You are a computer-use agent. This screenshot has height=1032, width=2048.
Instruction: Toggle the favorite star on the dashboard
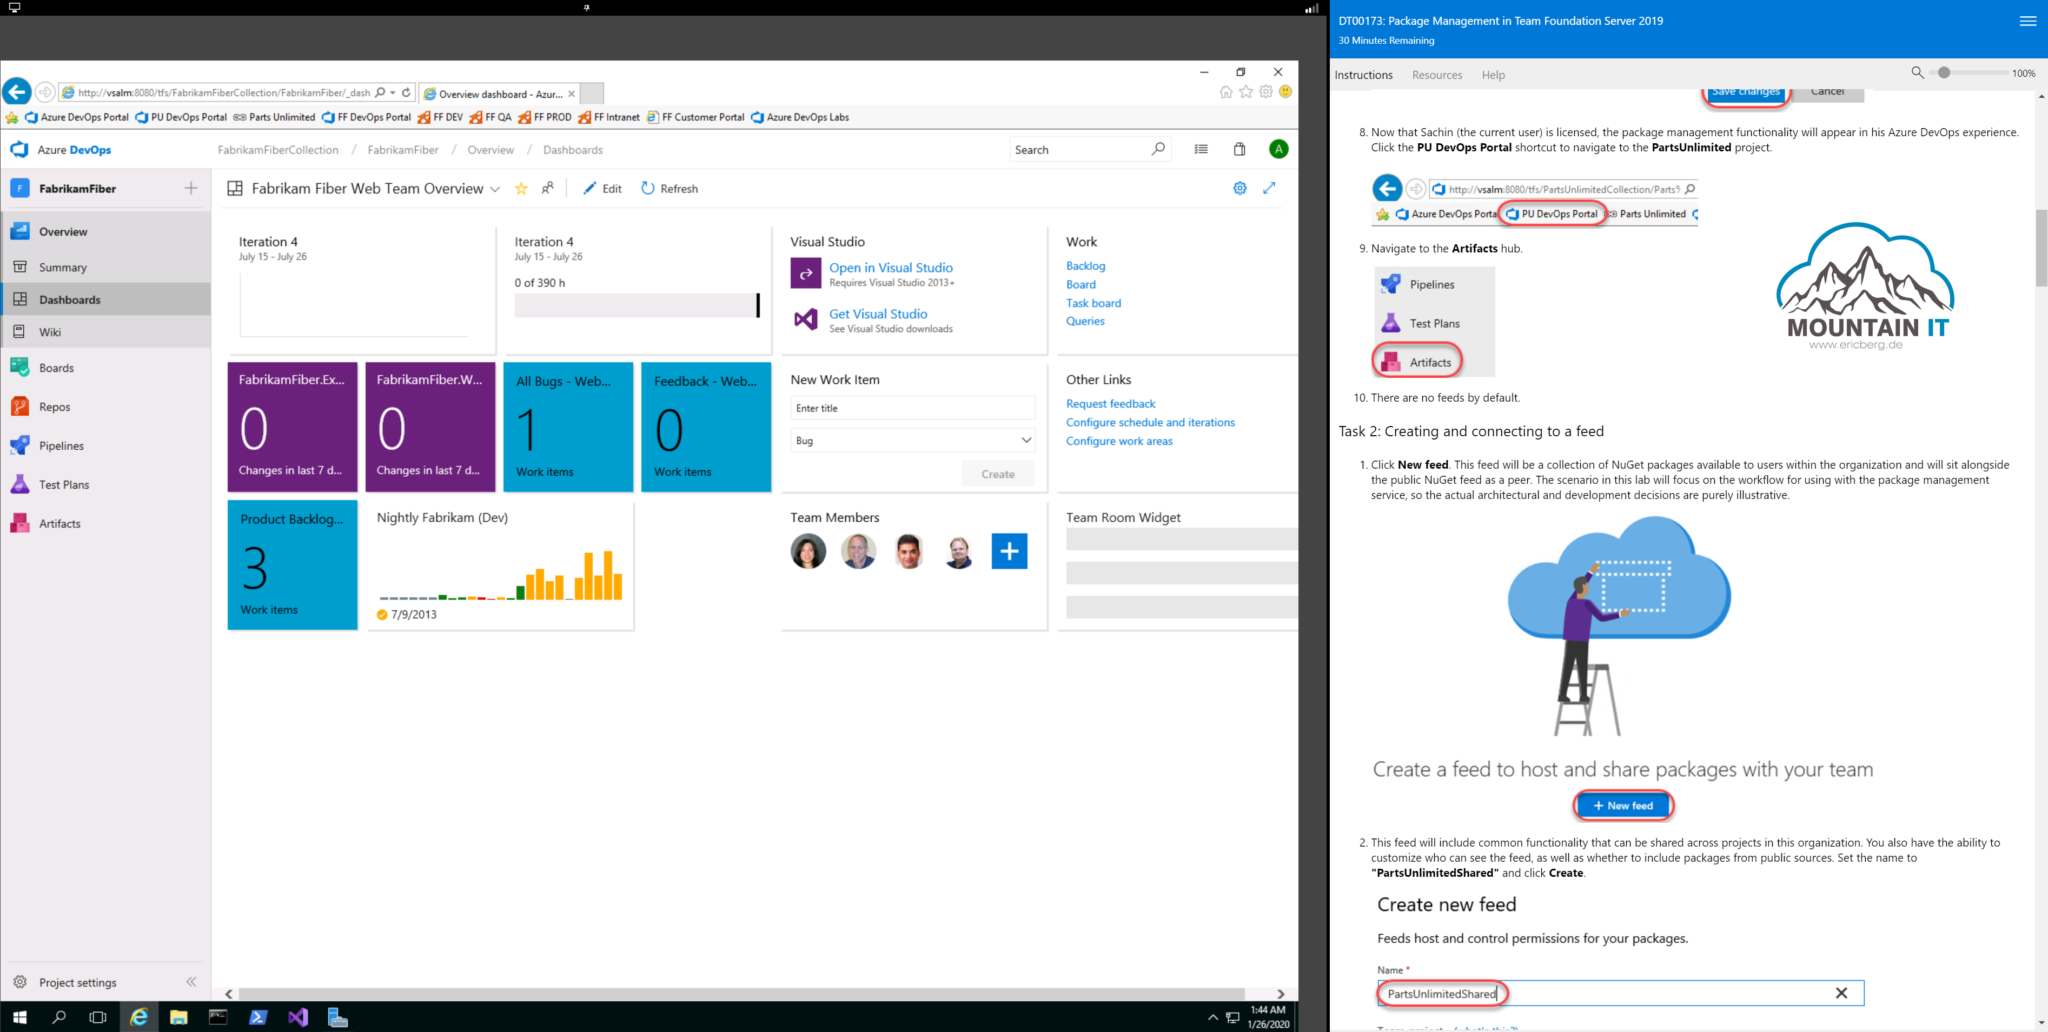pos(521,188)
